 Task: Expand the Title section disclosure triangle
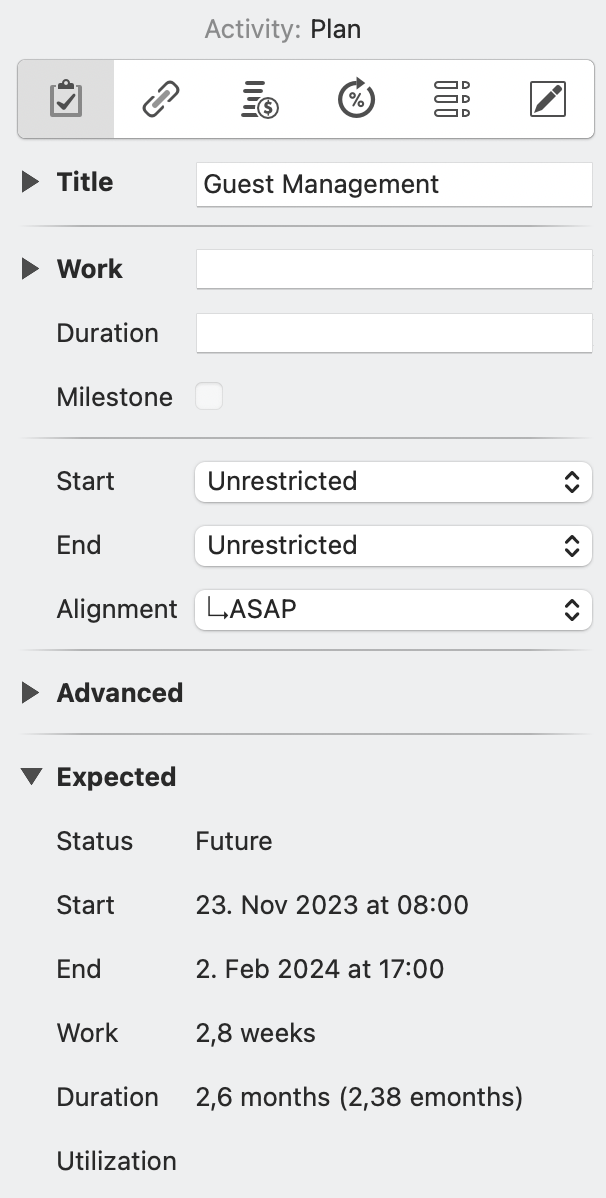[x=29, y=181]
